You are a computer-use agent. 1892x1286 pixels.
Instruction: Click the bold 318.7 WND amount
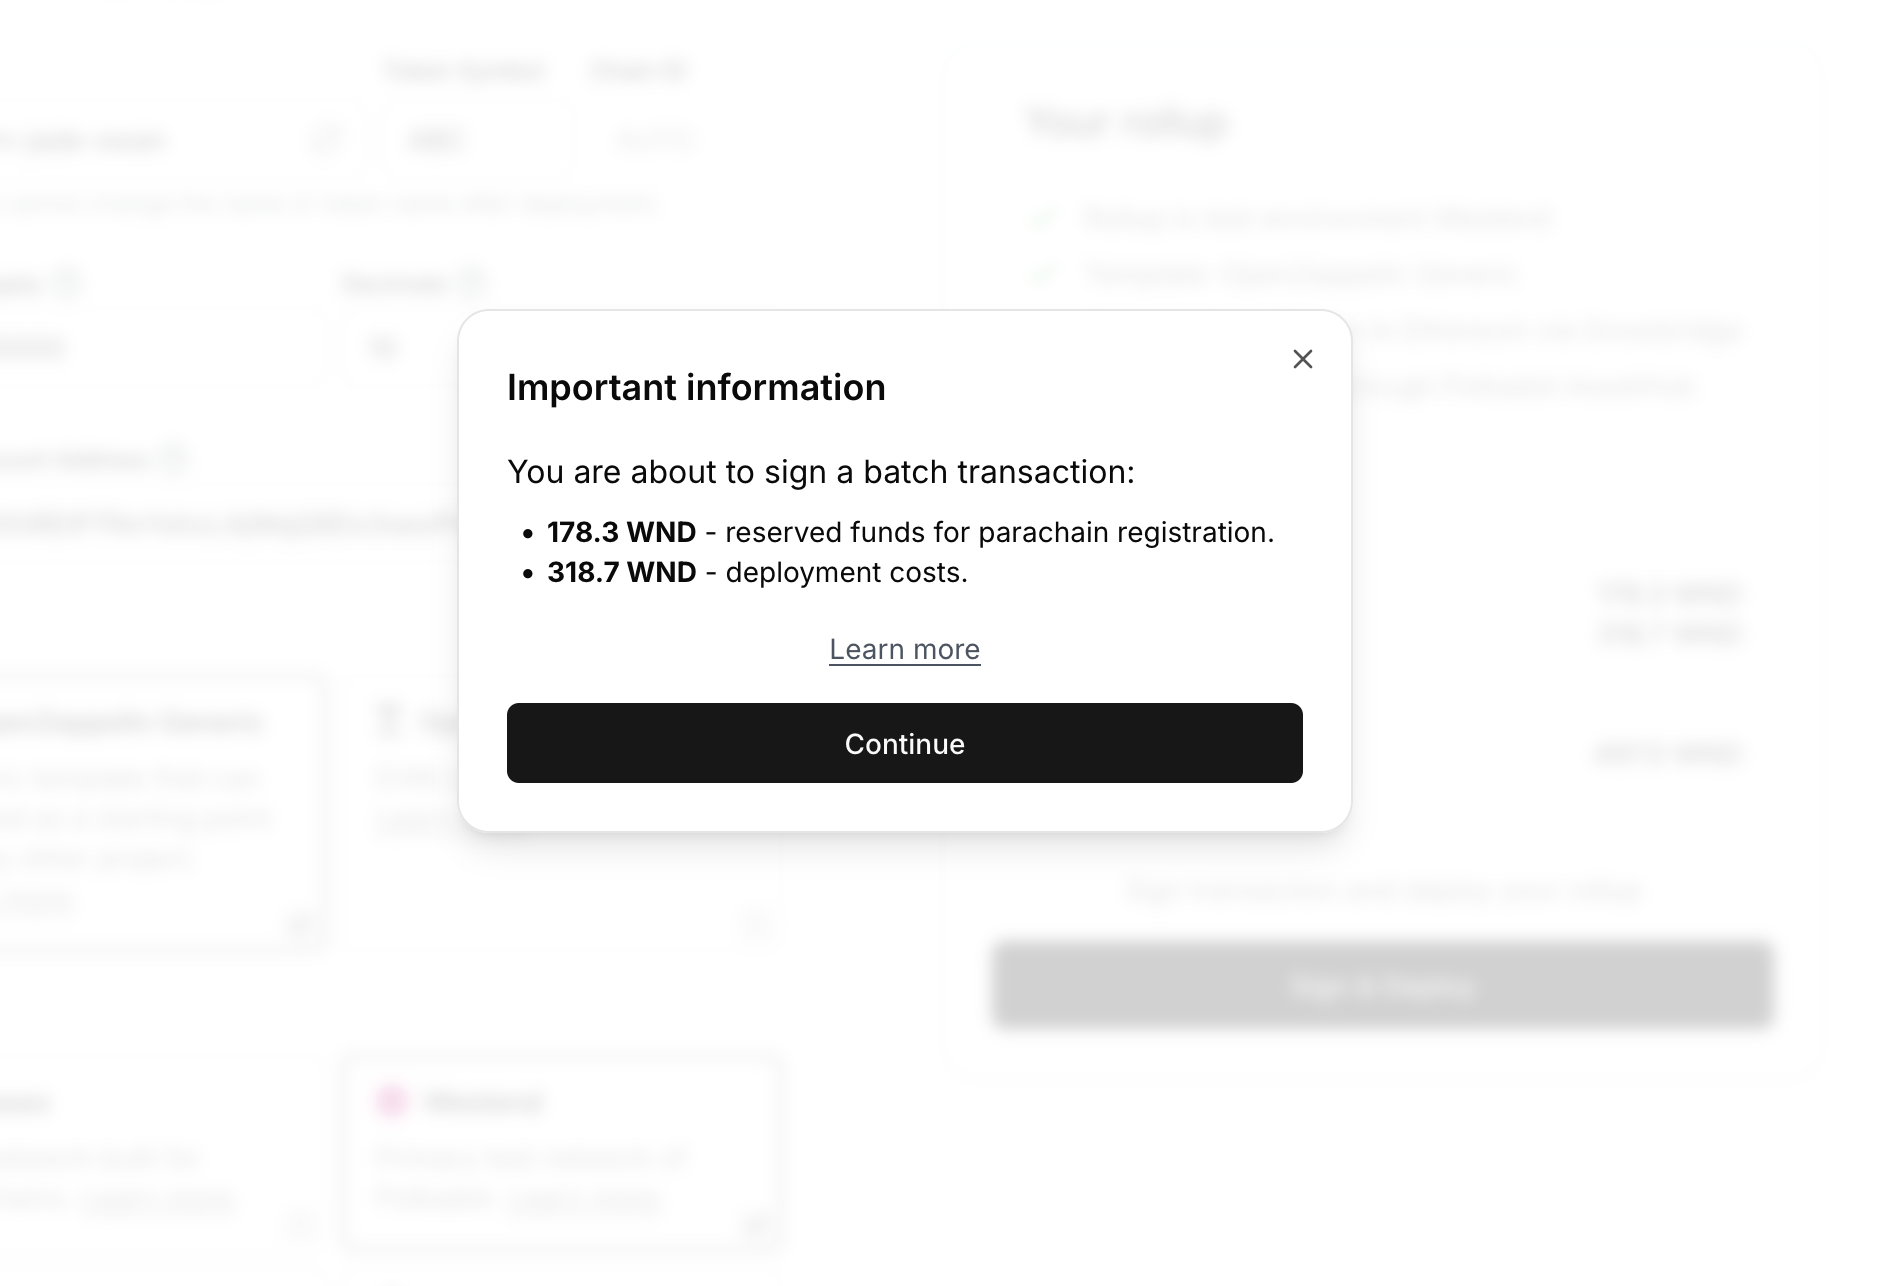click(621, 572)
